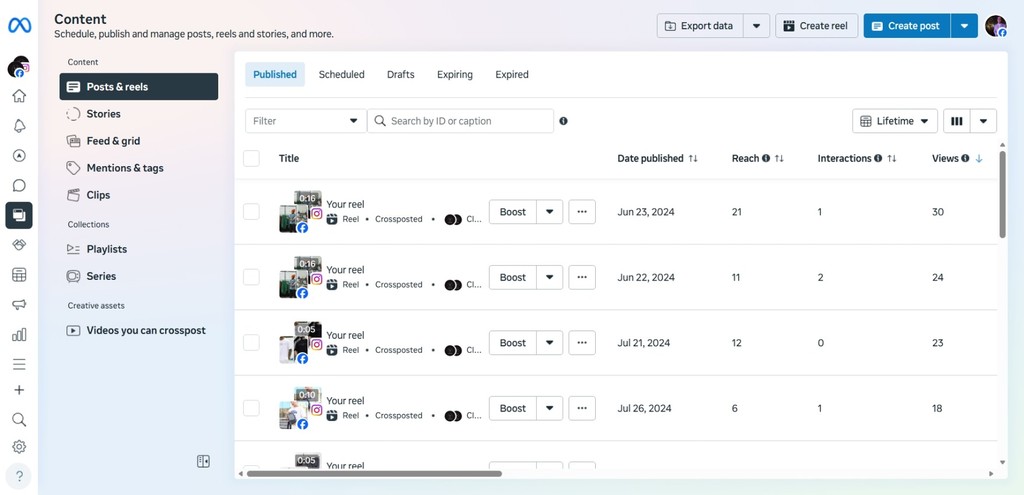This screenshot has height=495, width=1024.
Task: Switch to the Expiring tab
Action: [455, 74]
